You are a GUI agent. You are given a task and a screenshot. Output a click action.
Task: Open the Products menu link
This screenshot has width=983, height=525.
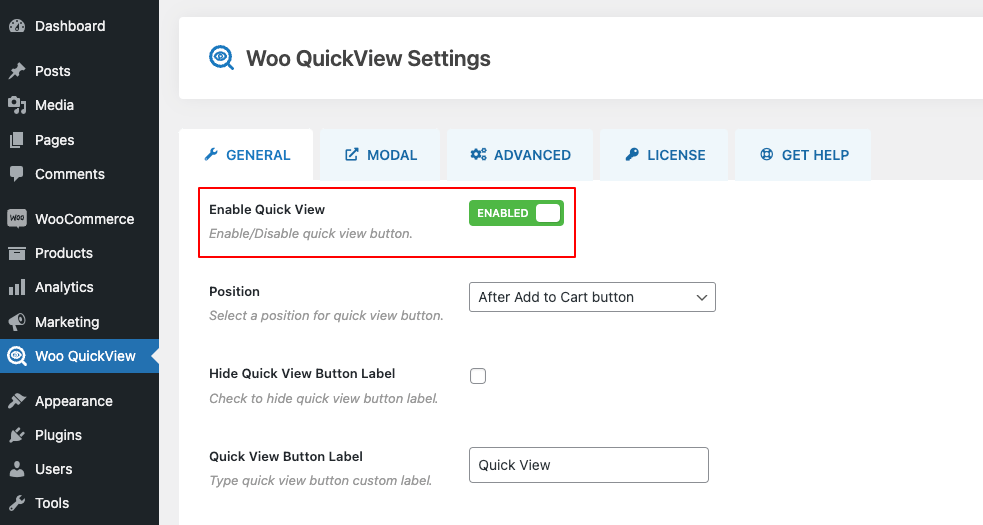tap(64, 253)
